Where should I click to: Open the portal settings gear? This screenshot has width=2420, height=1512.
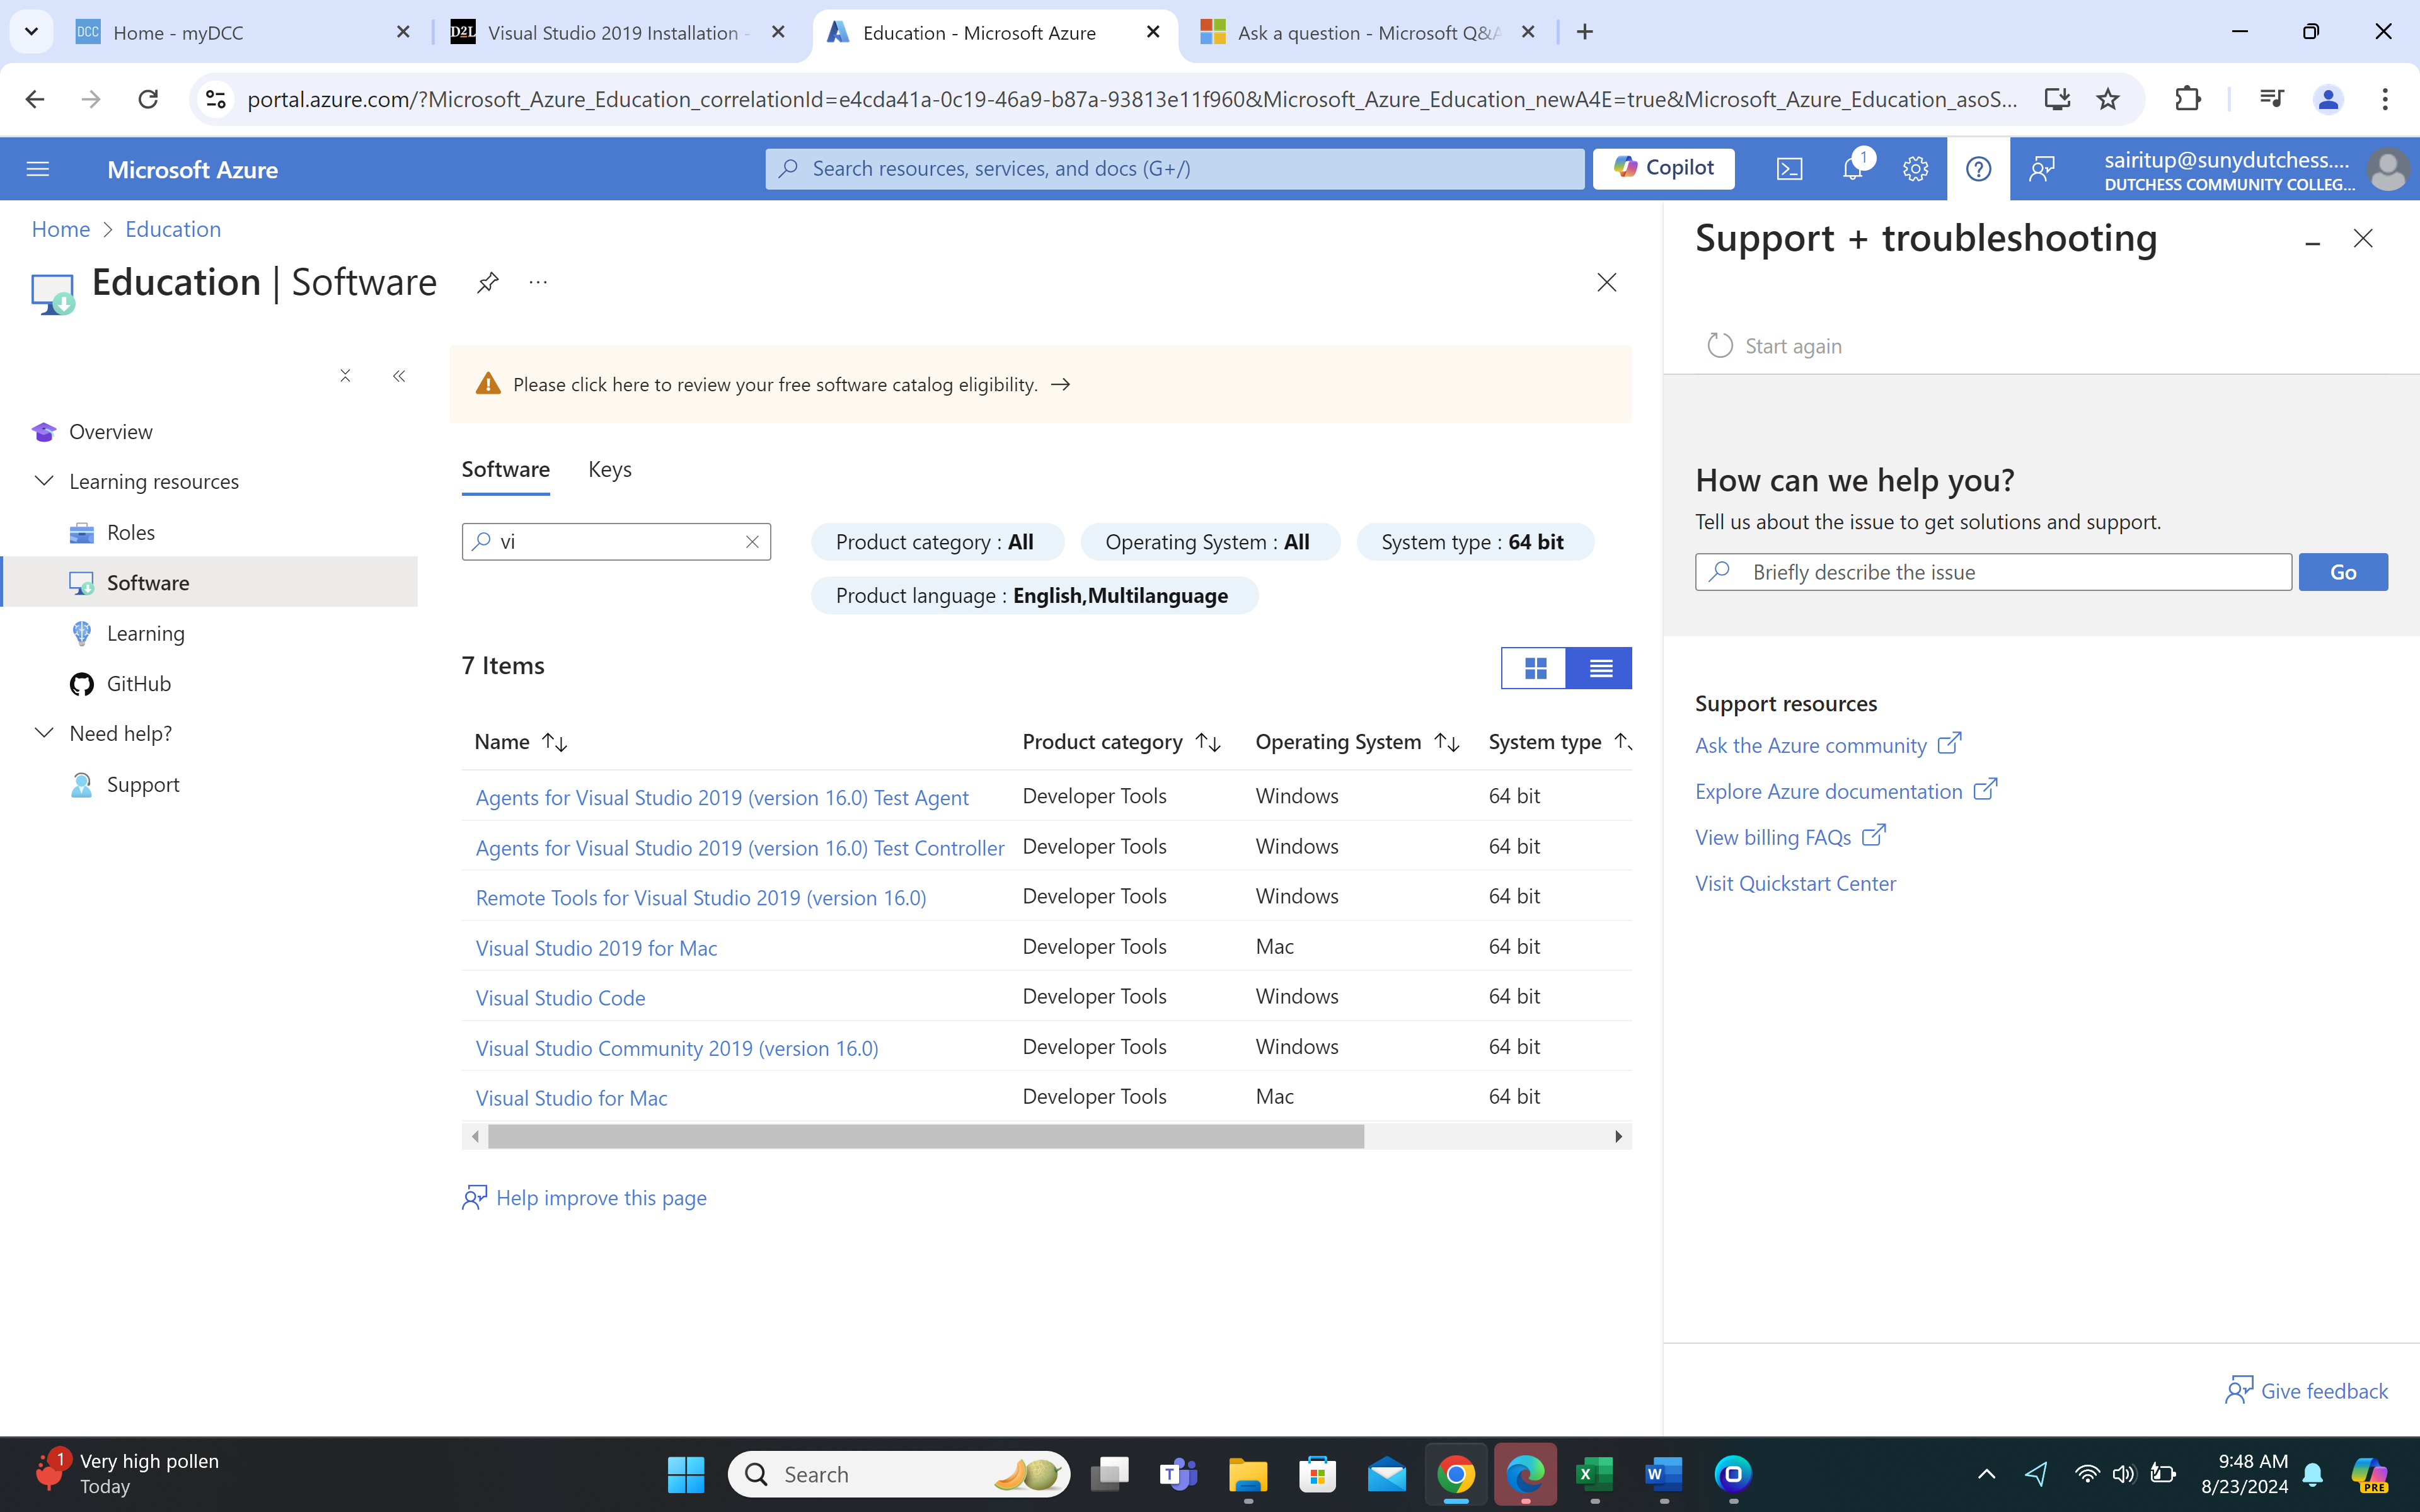point(1915,168)
